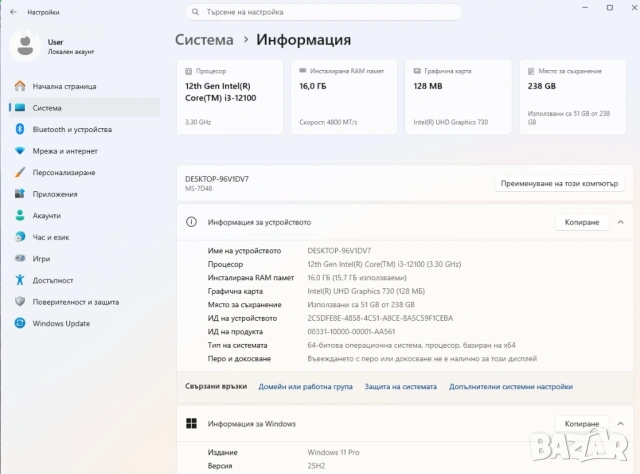Image resolution: width=640 pixels, height=474 pixels.
Task: Click the 25H2 version value
Action: [x=316, y=466]
